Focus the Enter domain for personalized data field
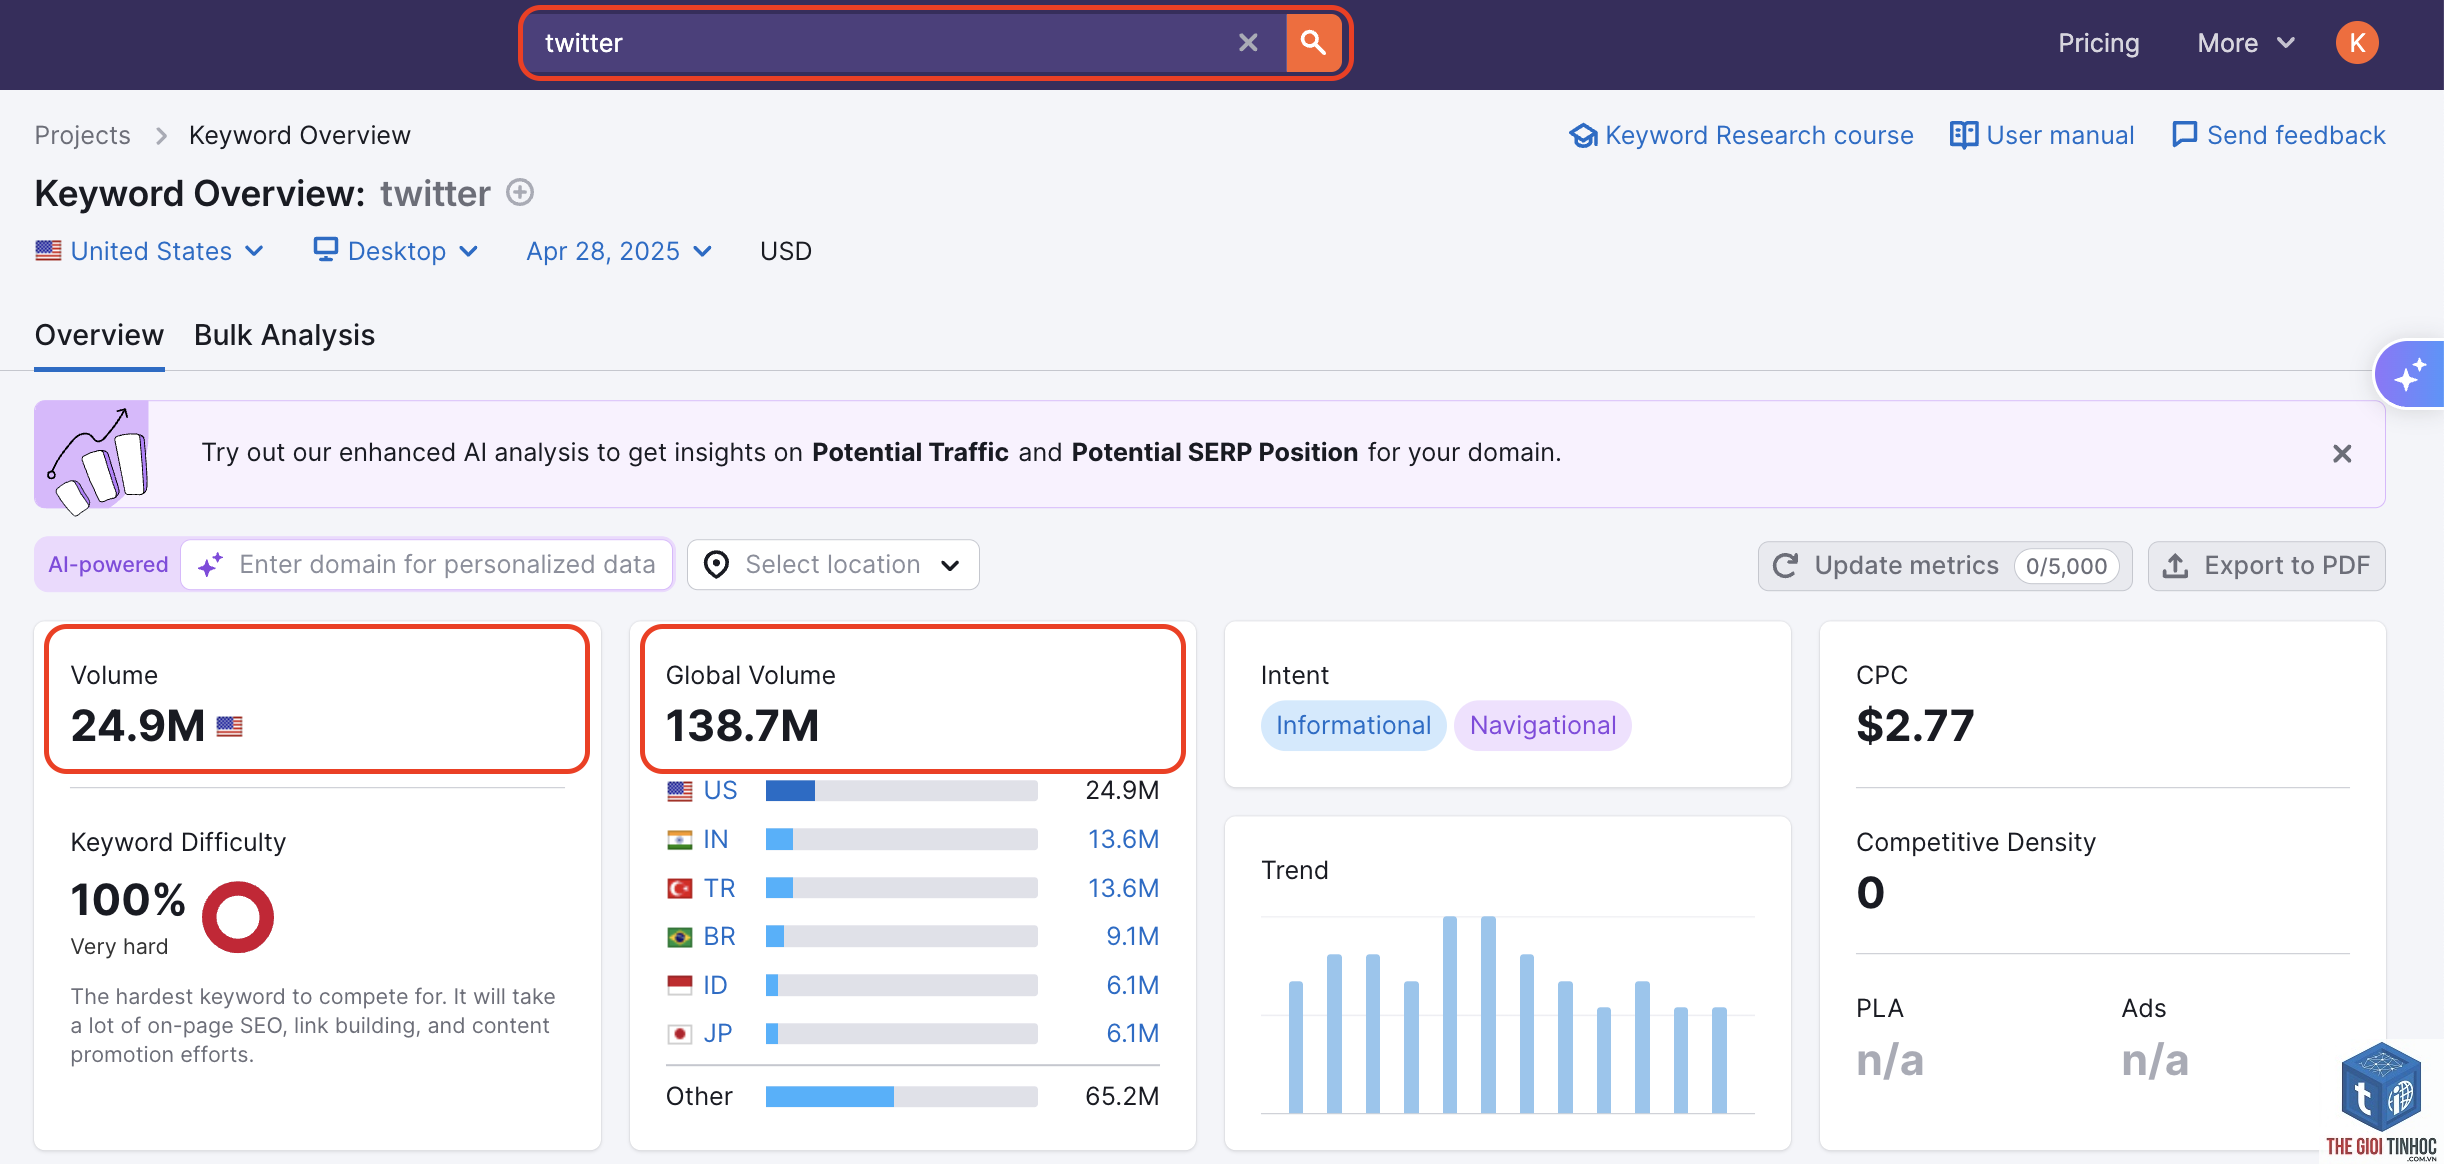 [428, 565]
